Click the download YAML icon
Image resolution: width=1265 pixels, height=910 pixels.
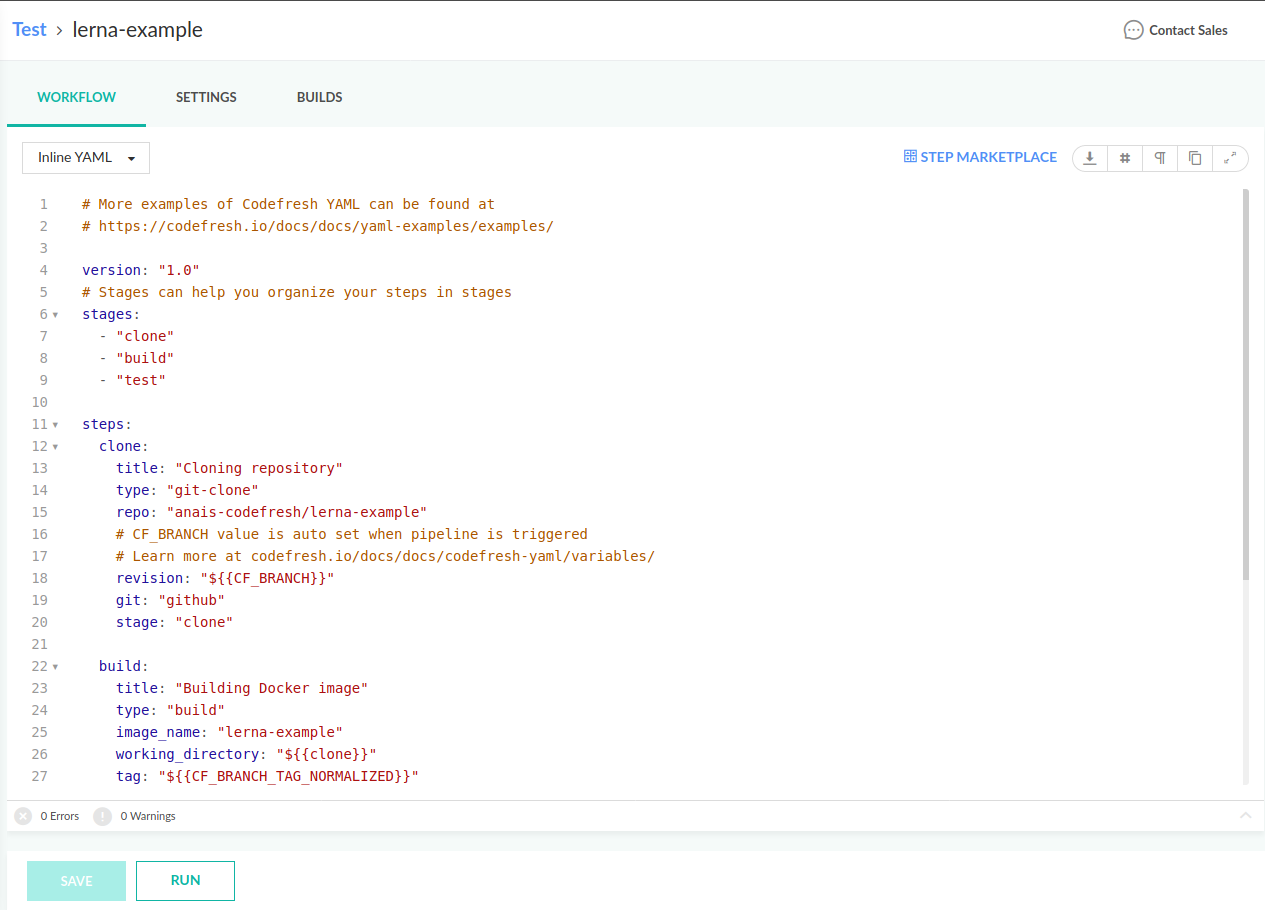(x=1090, y=158)
